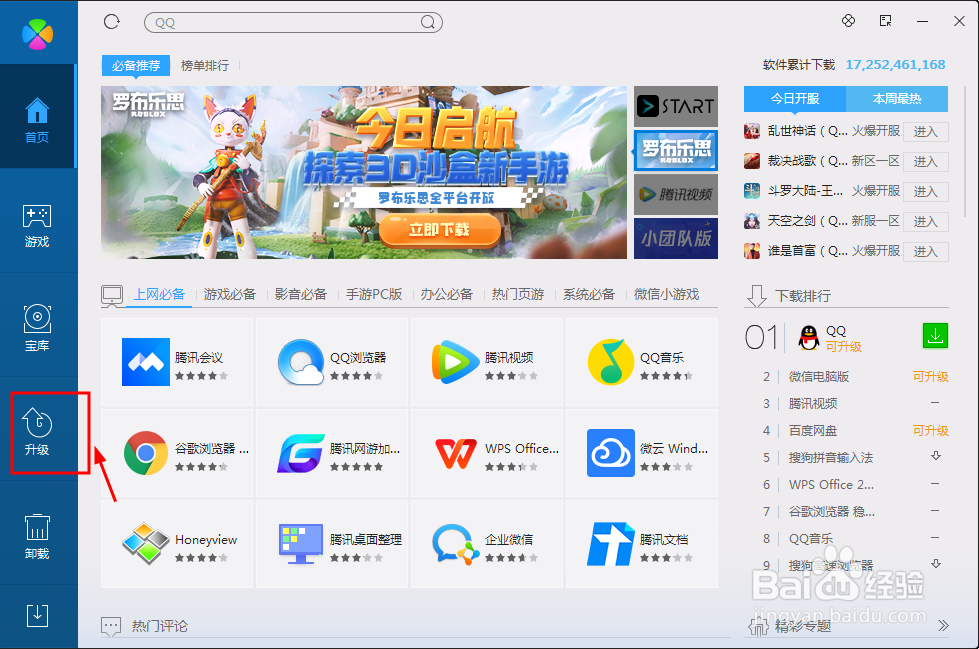Open the 腾讯文档 app tile
The image size is (979, 649).
tap(642, 544)
